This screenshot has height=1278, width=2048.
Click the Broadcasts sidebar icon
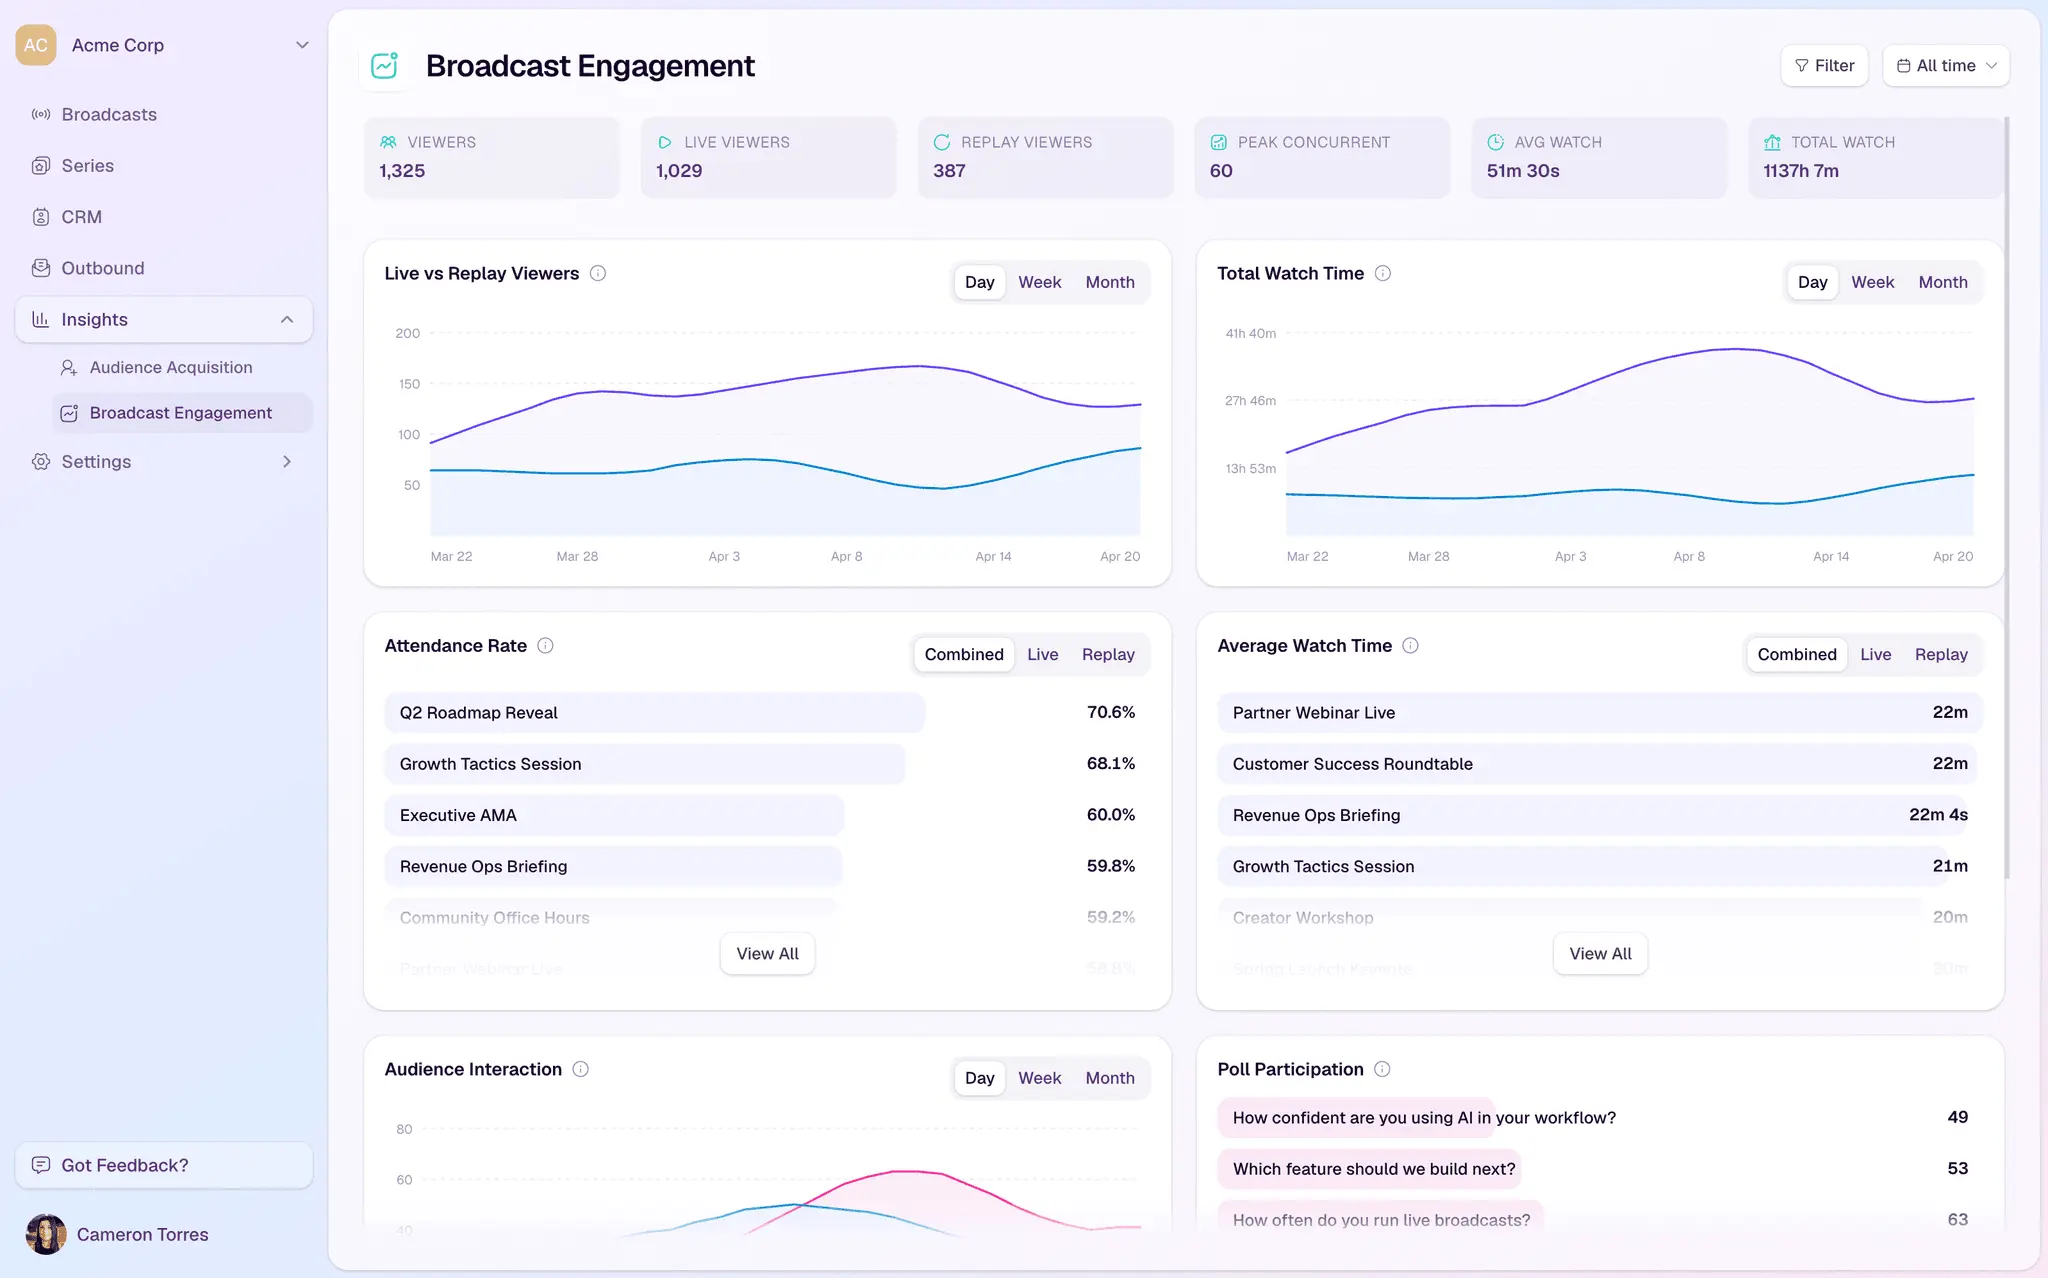click(x=41, y=114)
